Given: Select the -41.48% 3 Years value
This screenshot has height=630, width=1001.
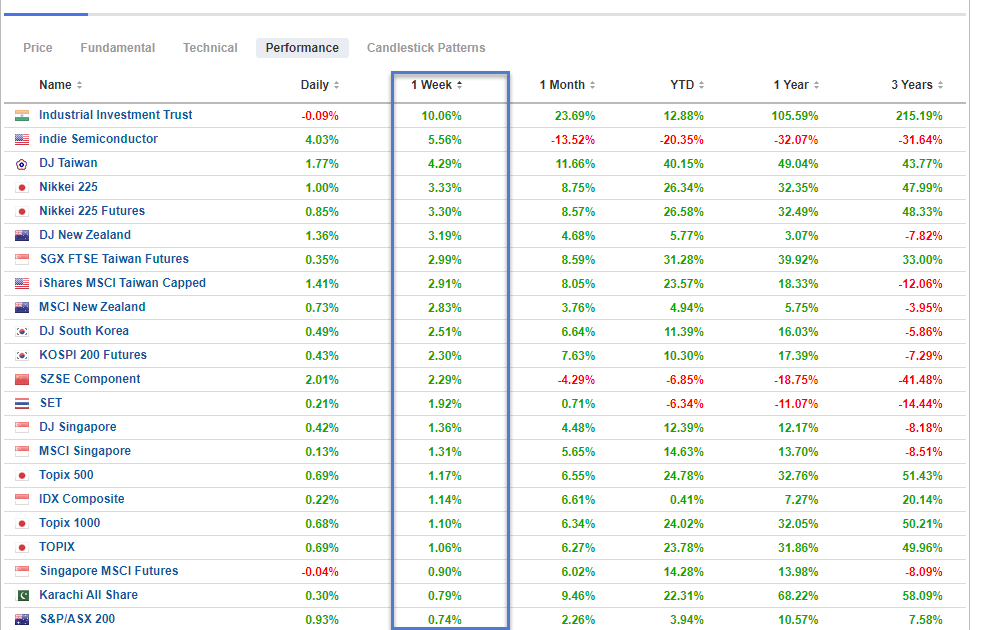Looking at the screenshot, I should 920,380.
